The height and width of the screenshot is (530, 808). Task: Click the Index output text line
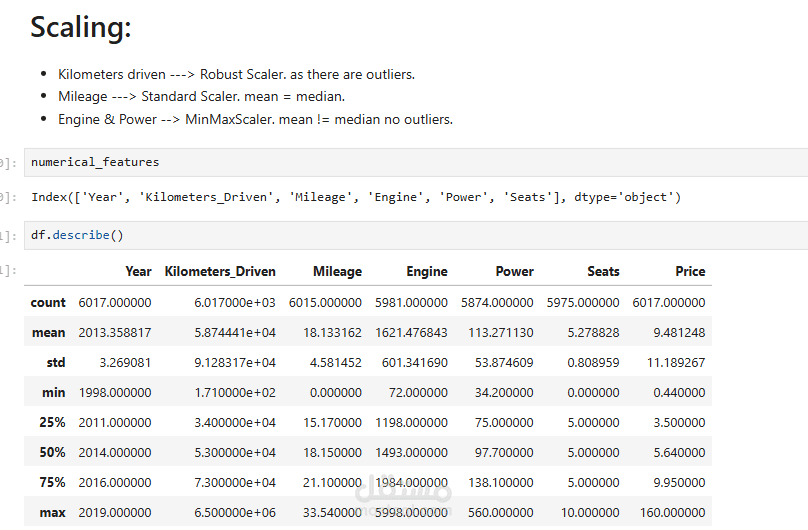coord(355,197)
